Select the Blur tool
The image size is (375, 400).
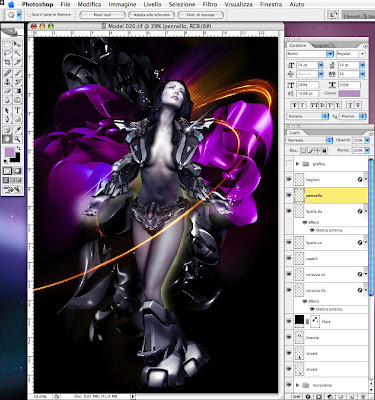pos(7,100)
